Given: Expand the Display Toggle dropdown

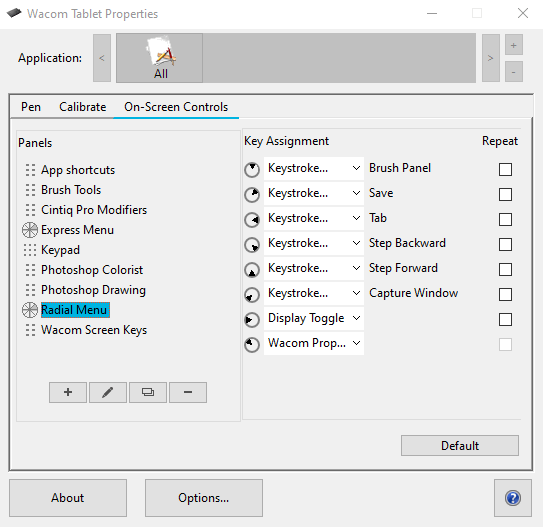Looking at the screenshot, I should (314, 318).
